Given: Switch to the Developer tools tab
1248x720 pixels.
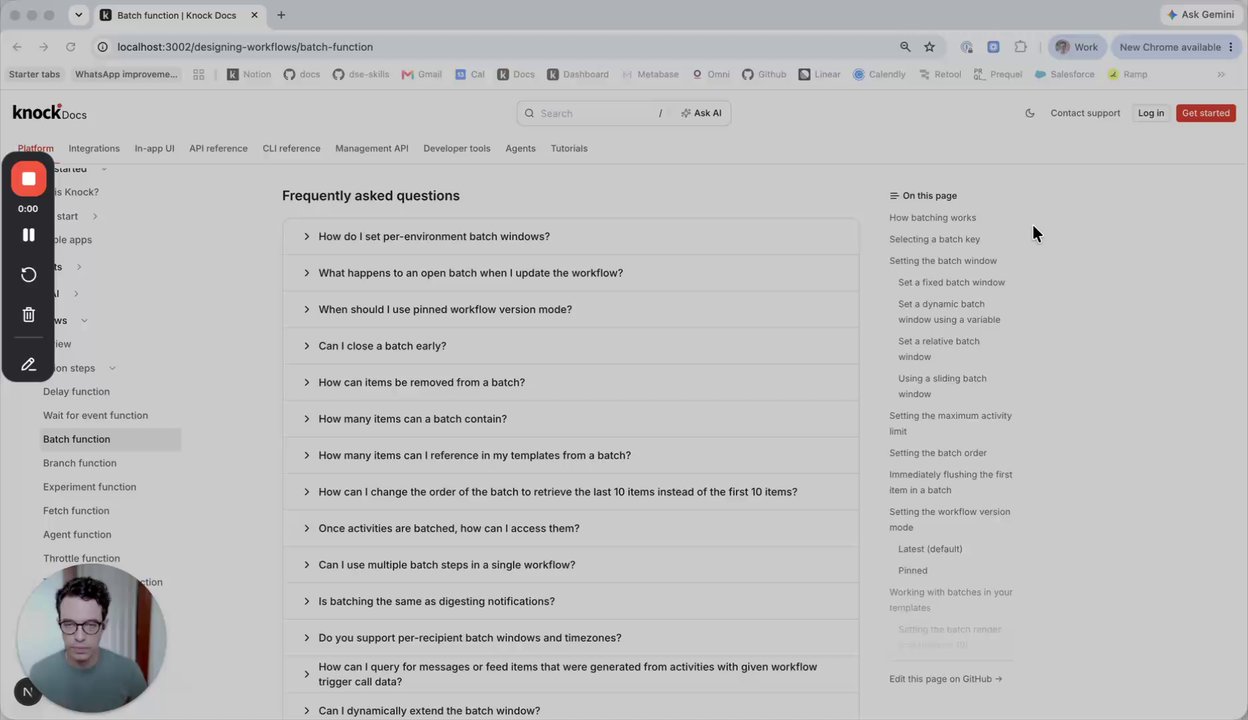Looking at the screenshot, I should [x=457, y=148].
